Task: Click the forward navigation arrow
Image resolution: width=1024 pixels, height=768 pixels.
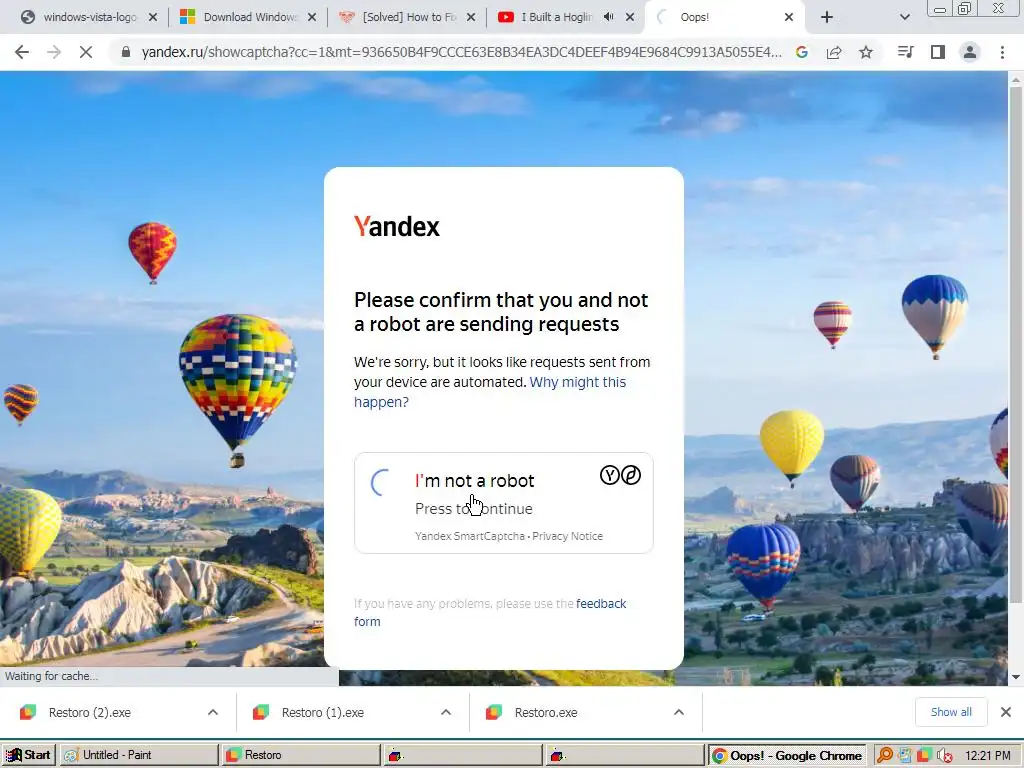Action: (54, 52)
